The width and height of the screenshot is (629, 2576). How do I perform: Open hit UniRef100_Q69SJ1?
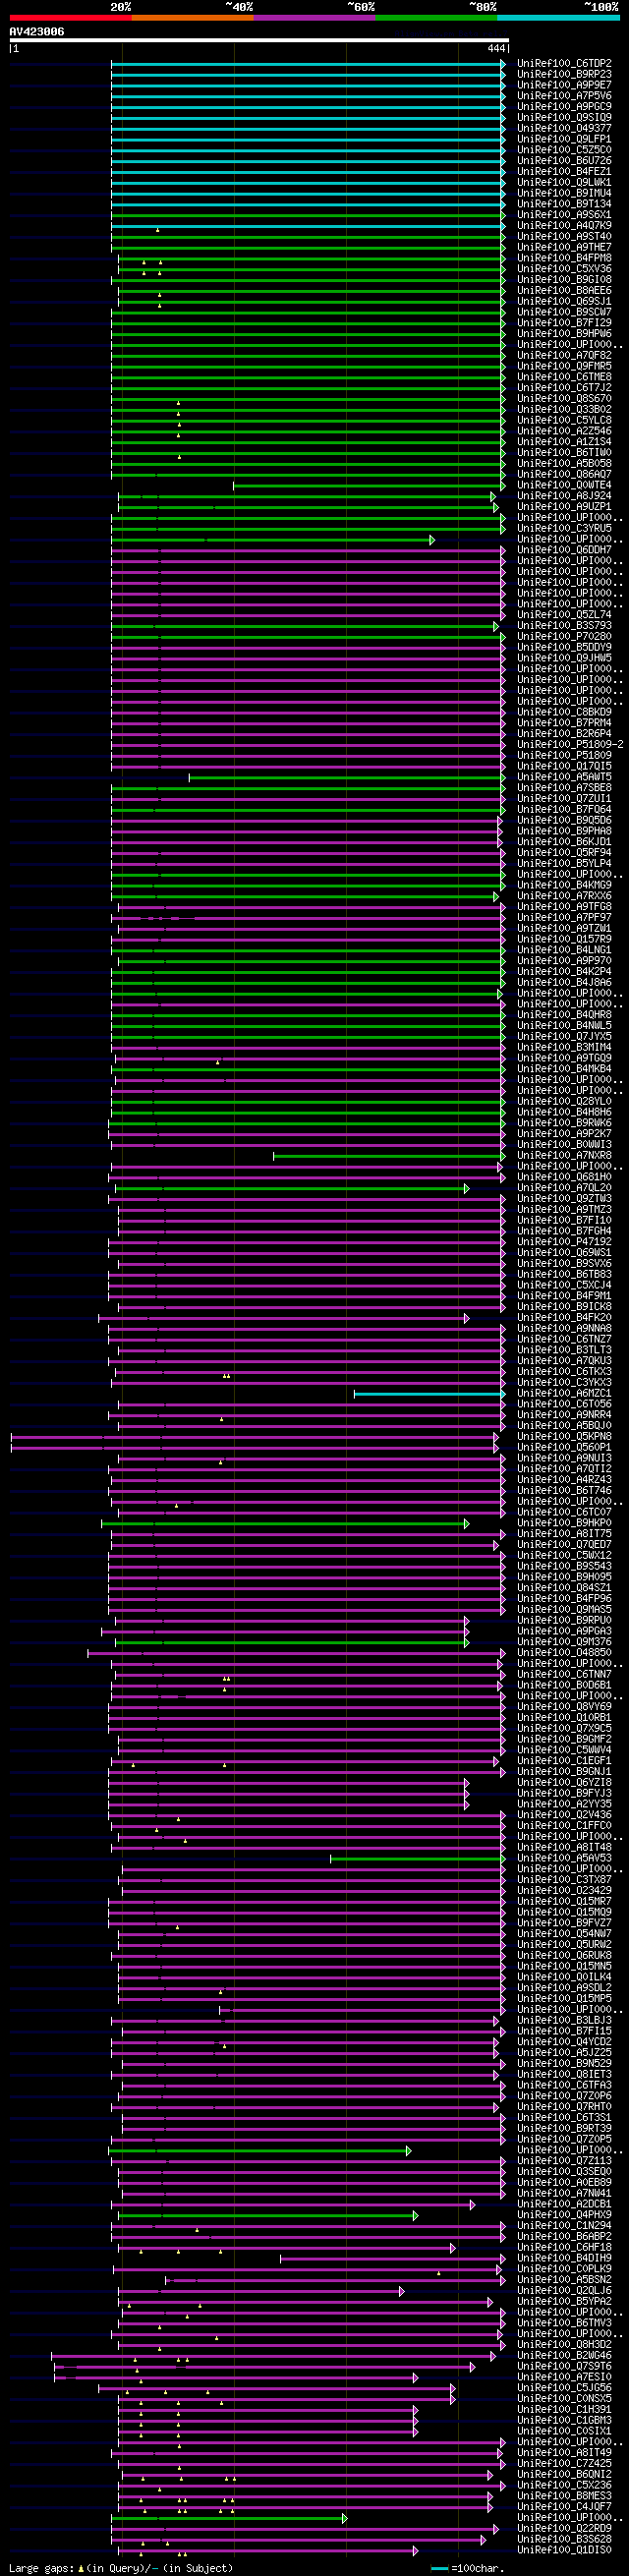(564, 302)
